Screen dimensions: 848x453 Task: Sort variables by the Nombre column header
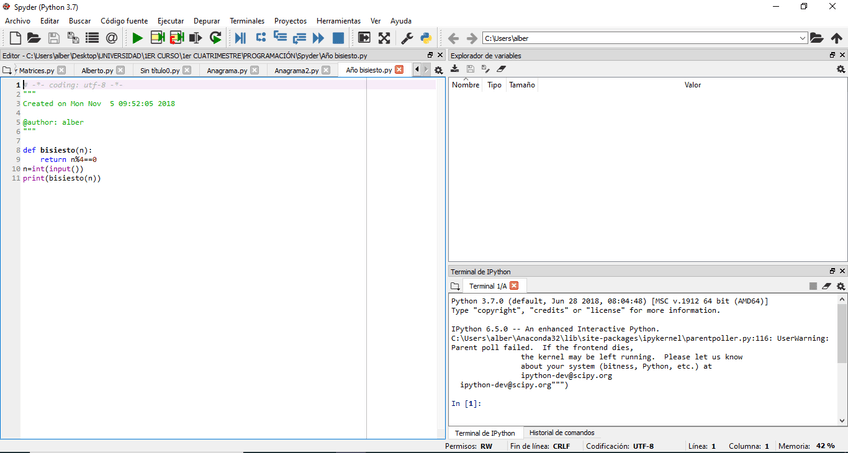(466, 85)
